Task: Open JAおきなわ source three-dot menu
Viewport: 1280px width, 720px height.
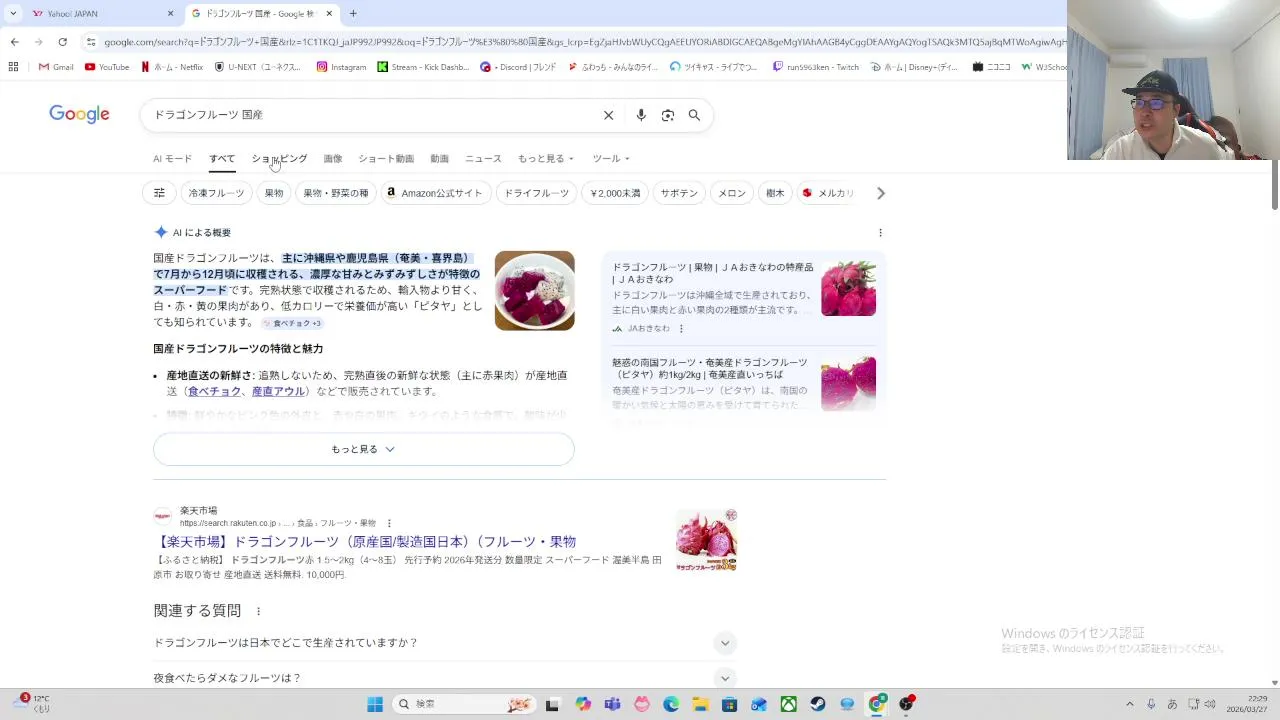Action: click(x=681, y=329)
